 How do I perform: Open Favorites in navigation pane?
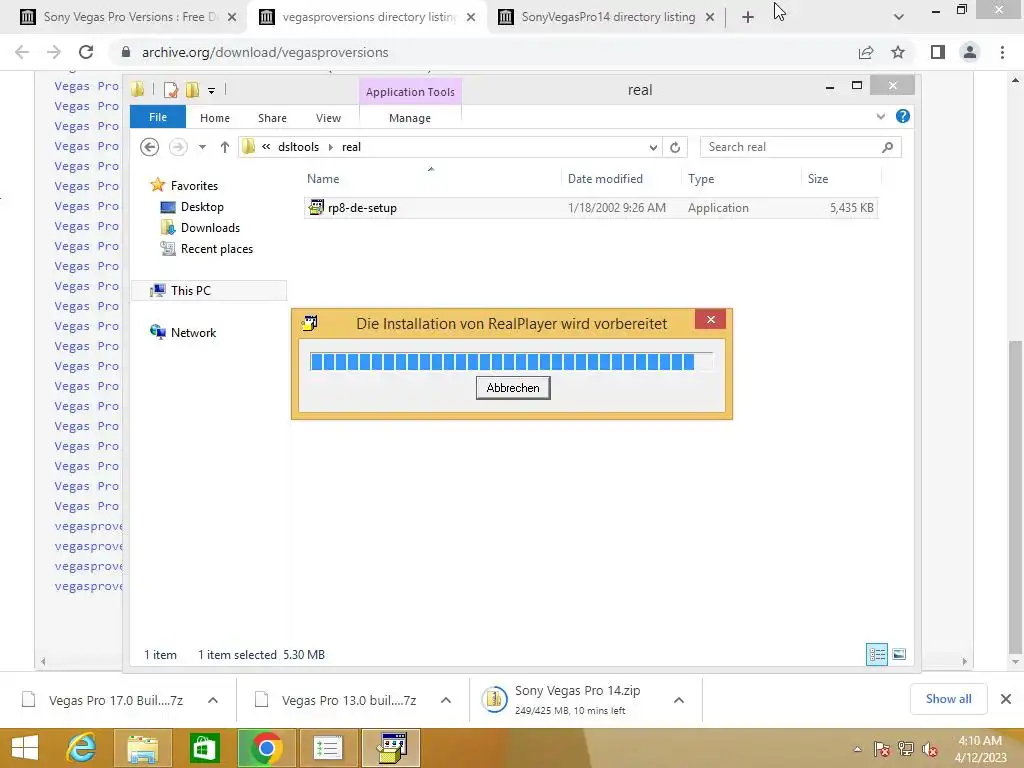point(194,186)
